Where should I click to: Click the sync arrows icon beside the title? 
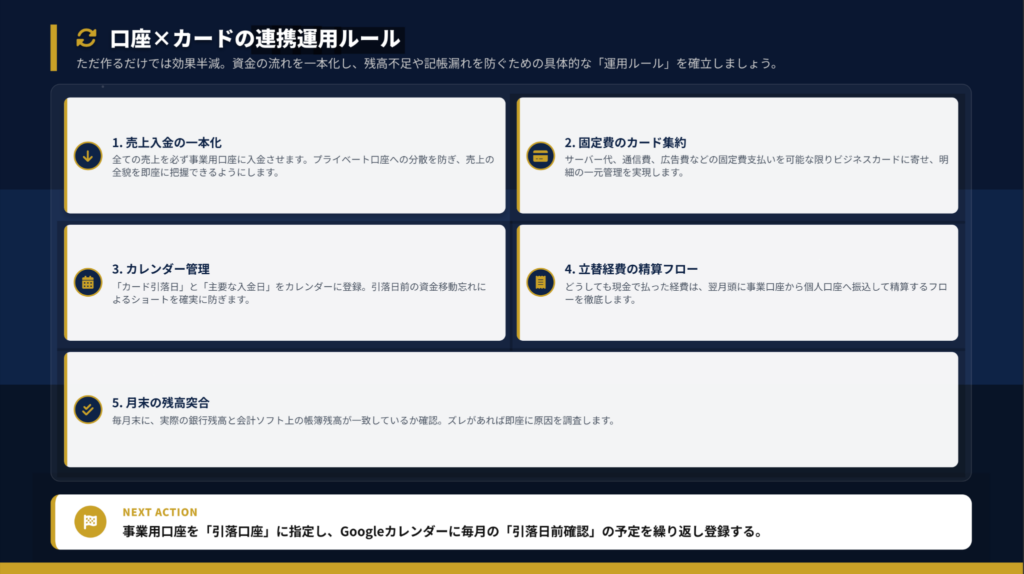coord(87,38)
